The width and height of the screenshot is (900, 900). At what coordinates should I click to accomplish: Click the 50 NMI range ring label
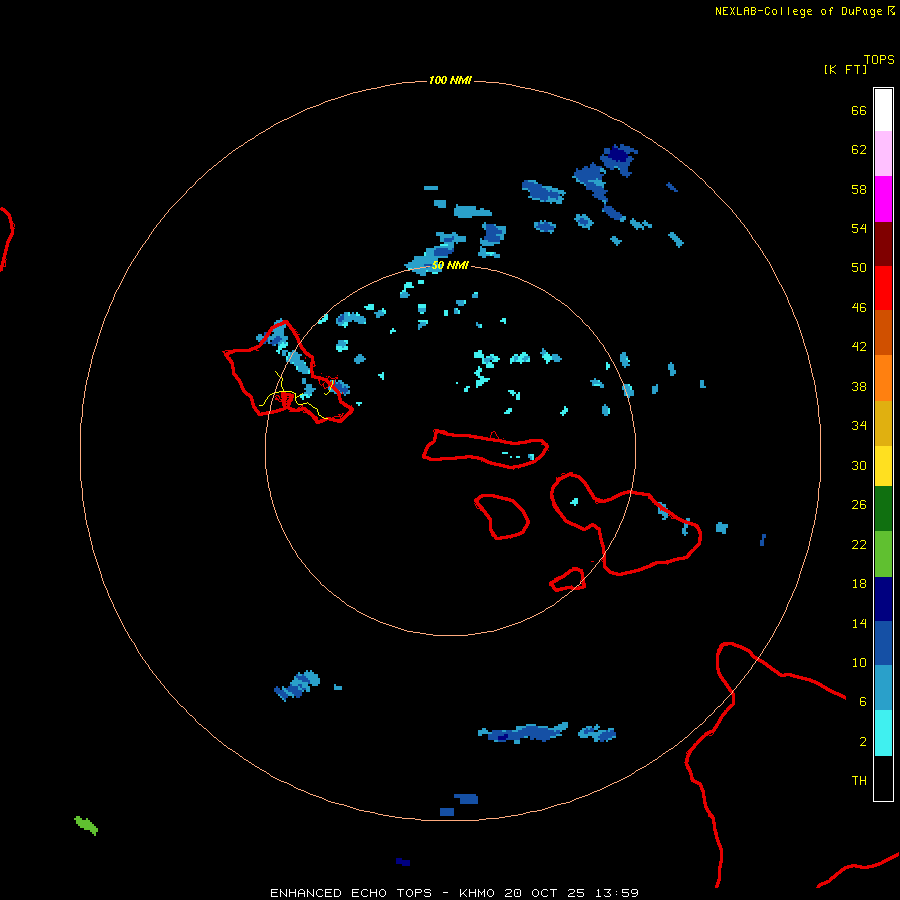[450, 265]
